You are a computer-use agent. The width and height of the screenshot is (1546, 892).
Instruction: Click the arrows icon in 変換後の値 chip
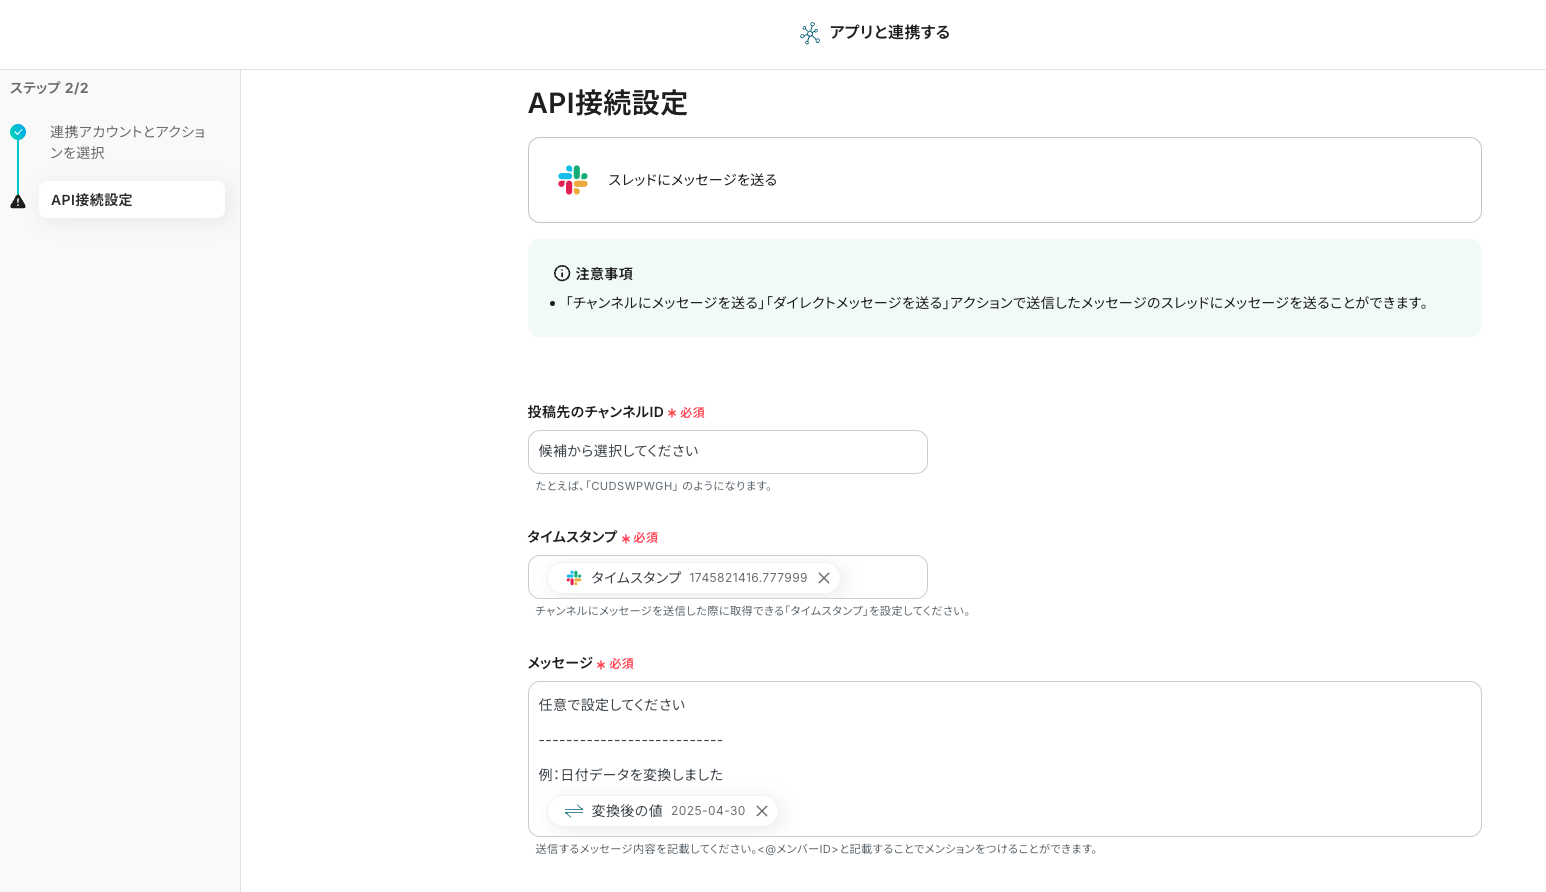coord(574,811)
